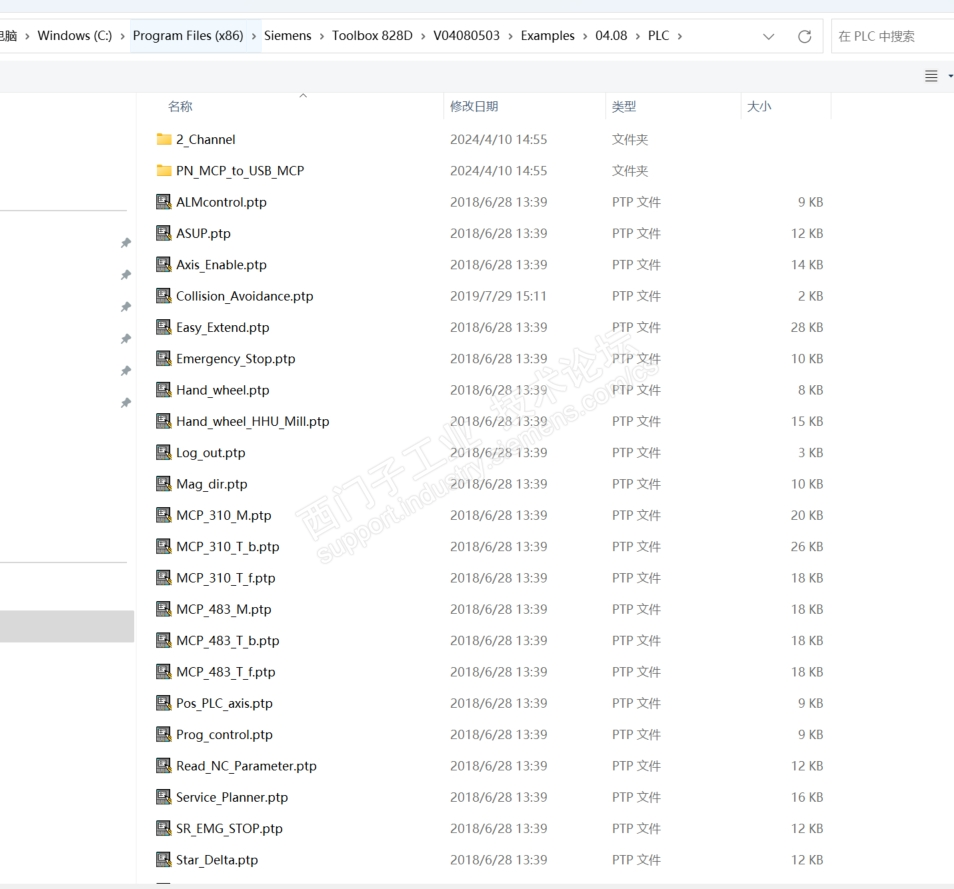954x889 pixels.
Task: Select the MCP_483_M.ptp file icon
Action: tap(164, 609)
